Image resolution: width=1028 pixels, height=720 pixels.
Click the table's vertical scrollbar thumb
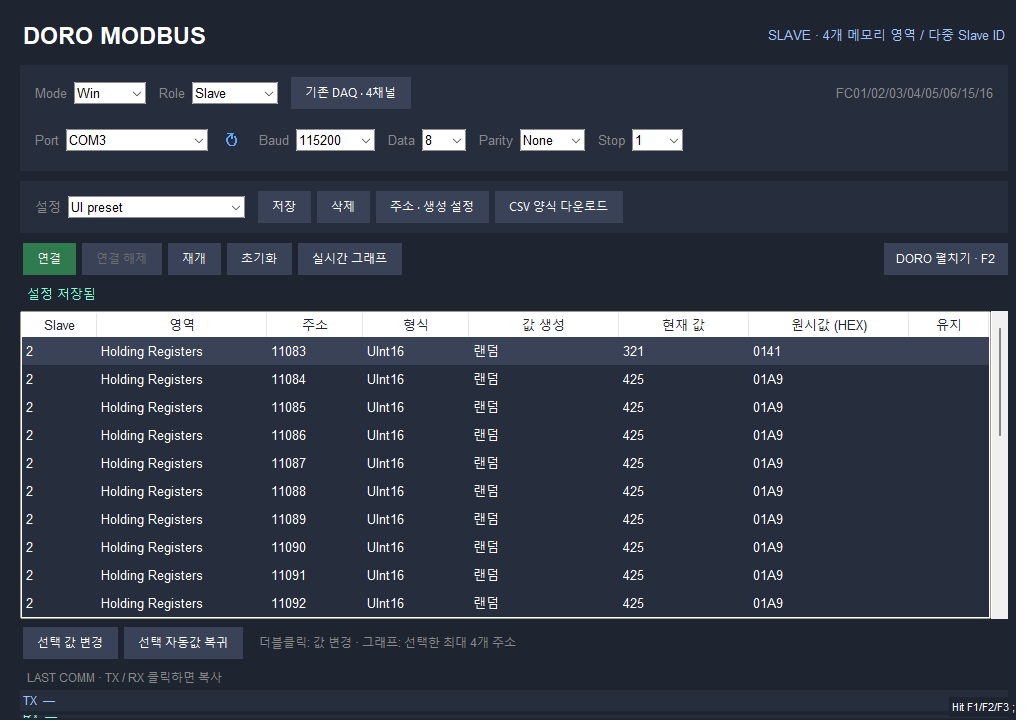(999, 382)
